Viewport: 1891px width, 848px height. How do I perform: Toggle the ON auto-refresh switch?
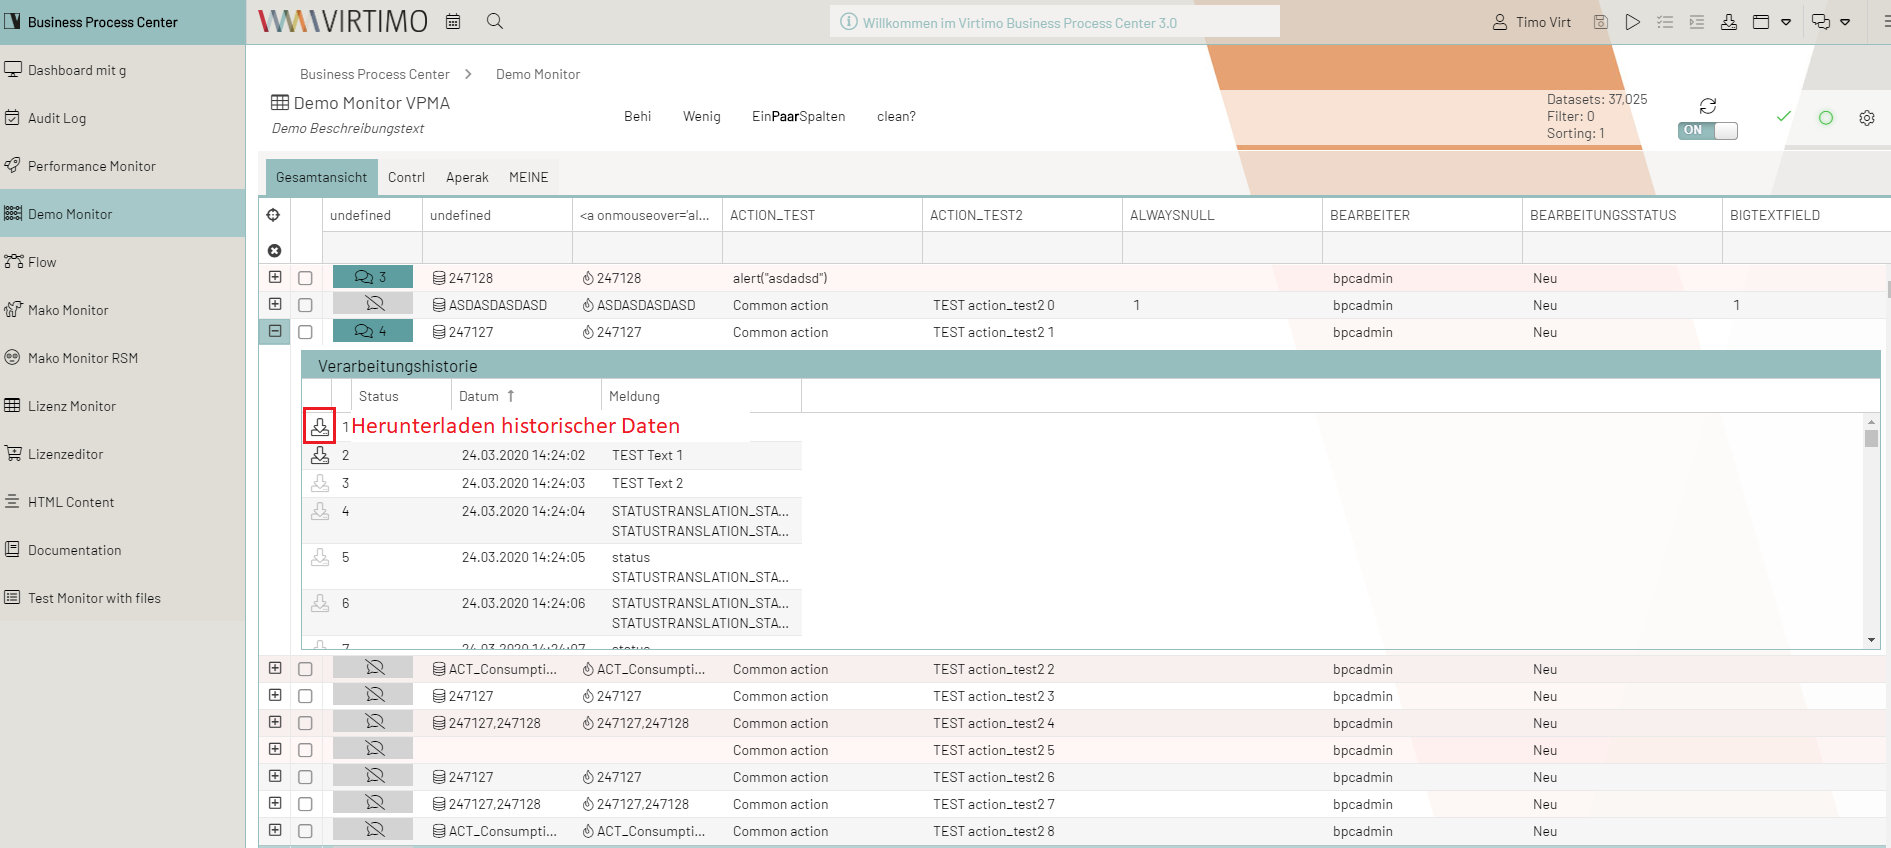tap(1707, 131)
